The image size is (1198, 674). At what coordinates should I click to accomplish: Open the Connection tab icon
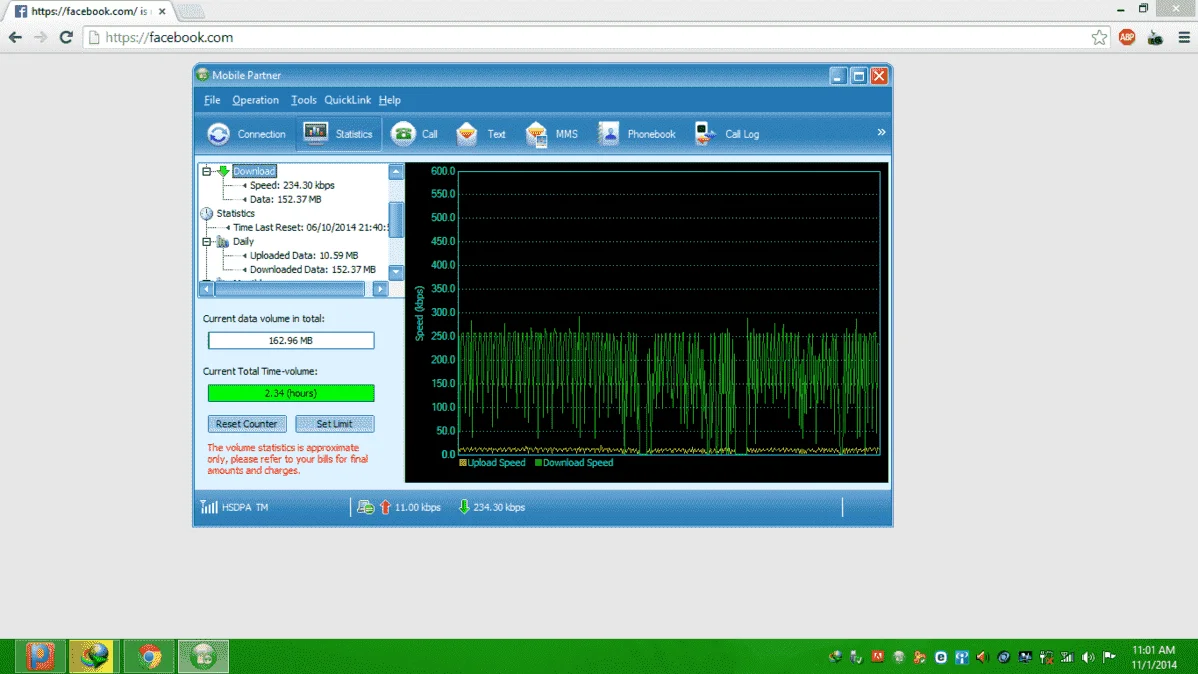pos(219,134)
